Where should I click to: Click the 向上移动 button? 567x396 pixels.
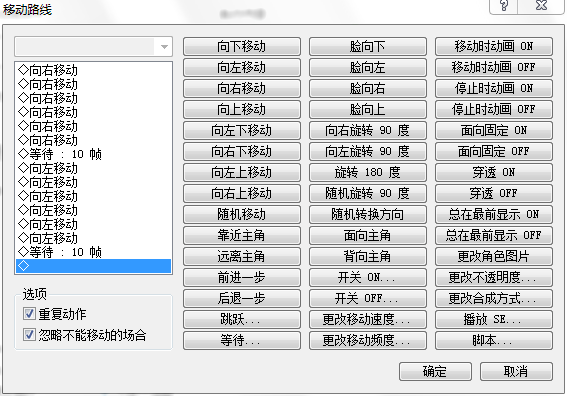[242, 109]
